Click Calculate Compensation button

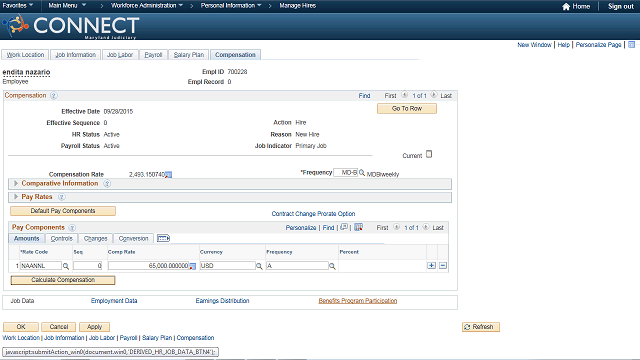click(63, 280)
